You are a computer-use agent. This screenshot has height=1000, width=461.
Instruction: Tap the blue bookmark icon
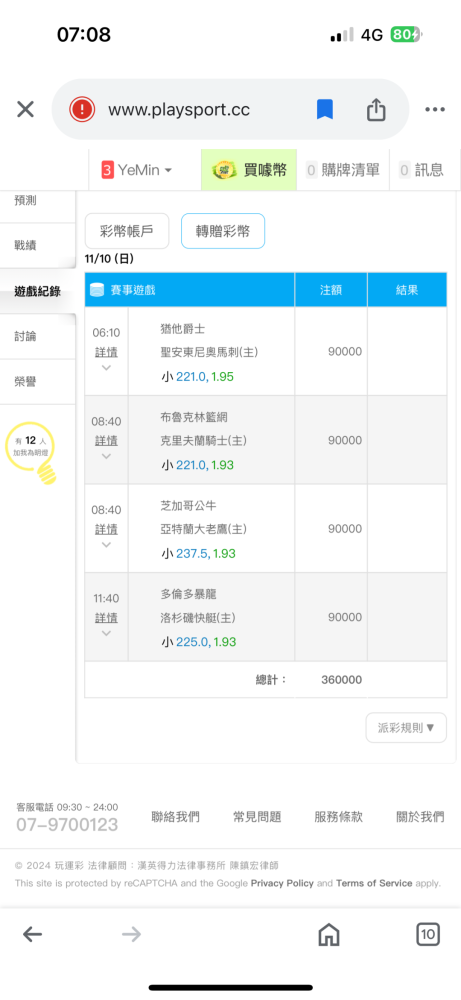(x=325, y=110)
